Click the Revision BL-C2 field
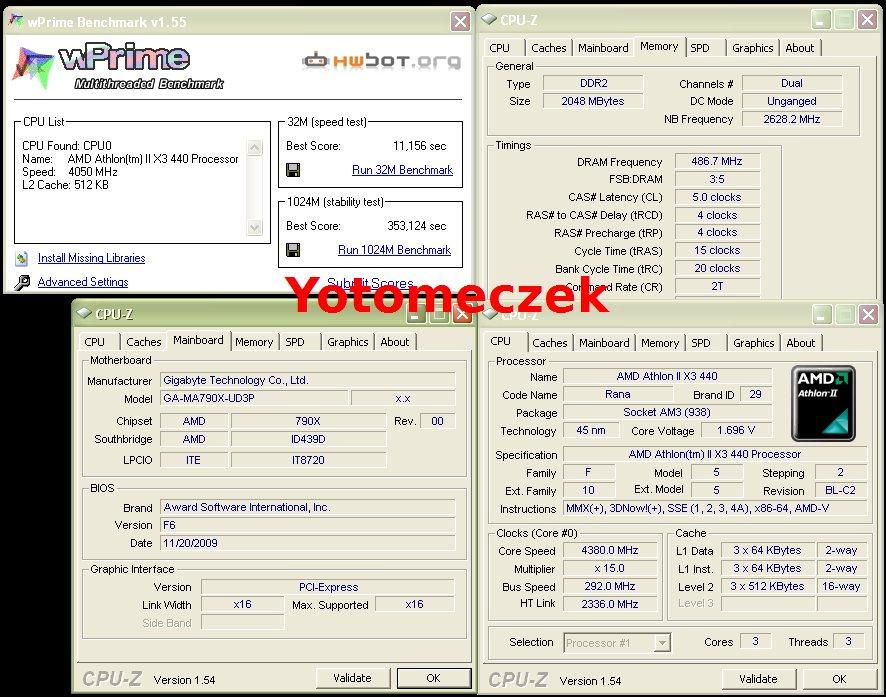 [840, 490]
